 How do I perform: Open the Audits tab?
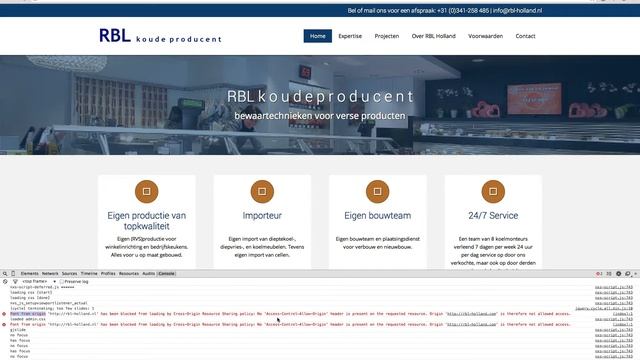click(x=149, y=274)
